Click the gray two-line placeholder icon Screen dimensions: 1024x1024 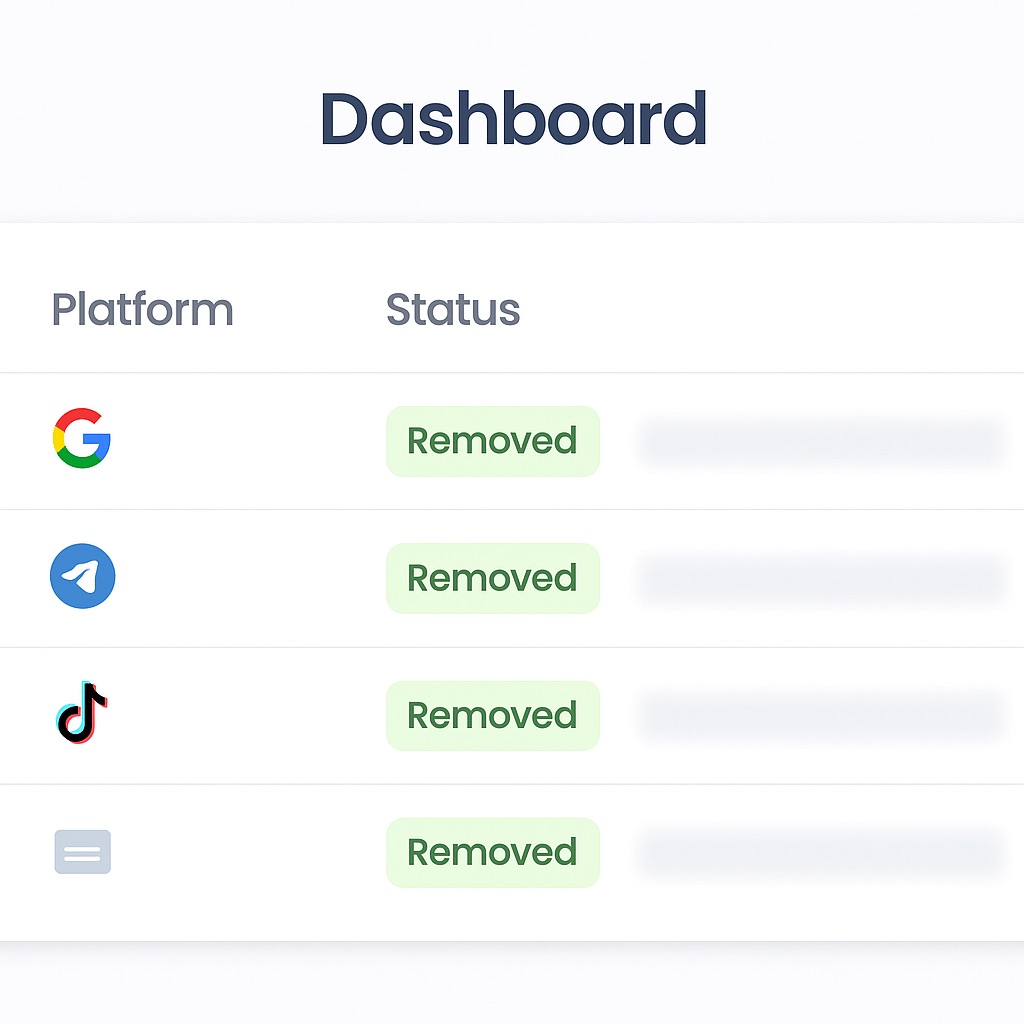click(x=82, y=852)
